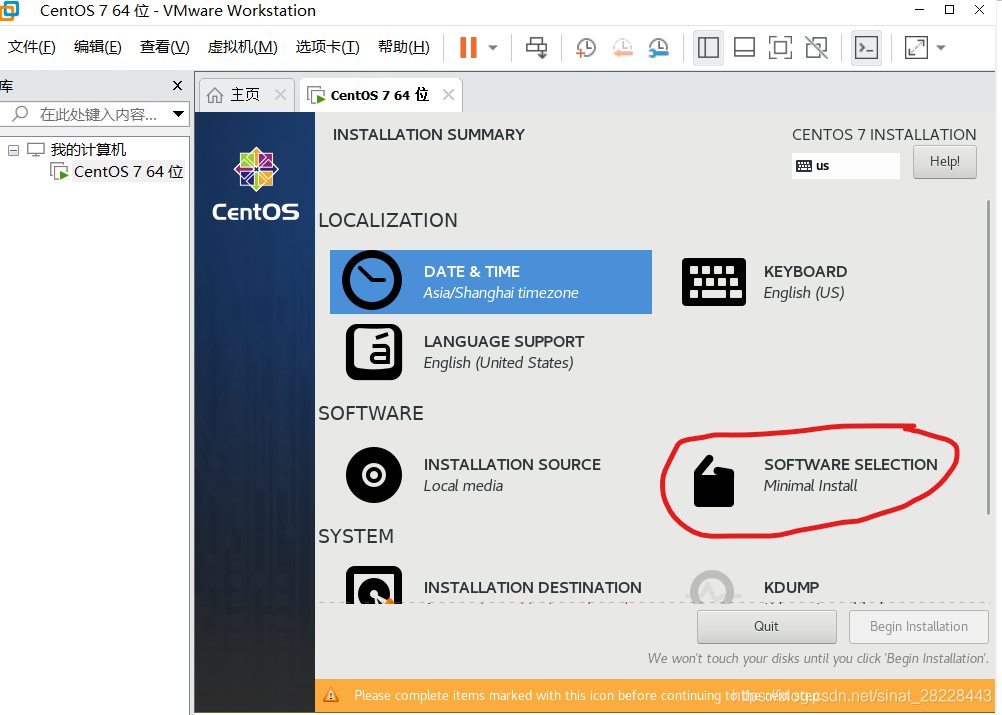Open the Language Support icon
The width and height of the screenshot is (1002, 715).
tap(374, 352)
